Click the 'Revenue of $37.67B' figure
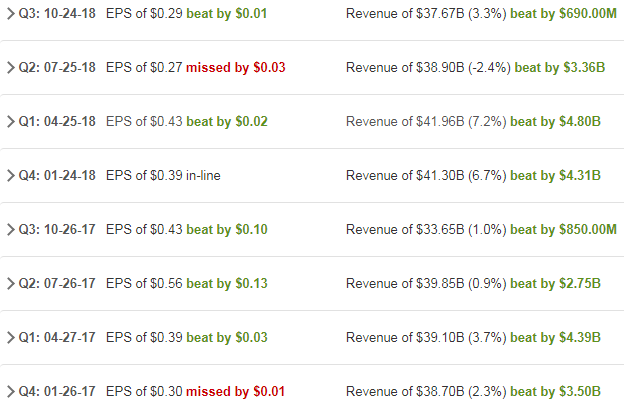Viewport: 624px width, 401px height. point(405,14)
